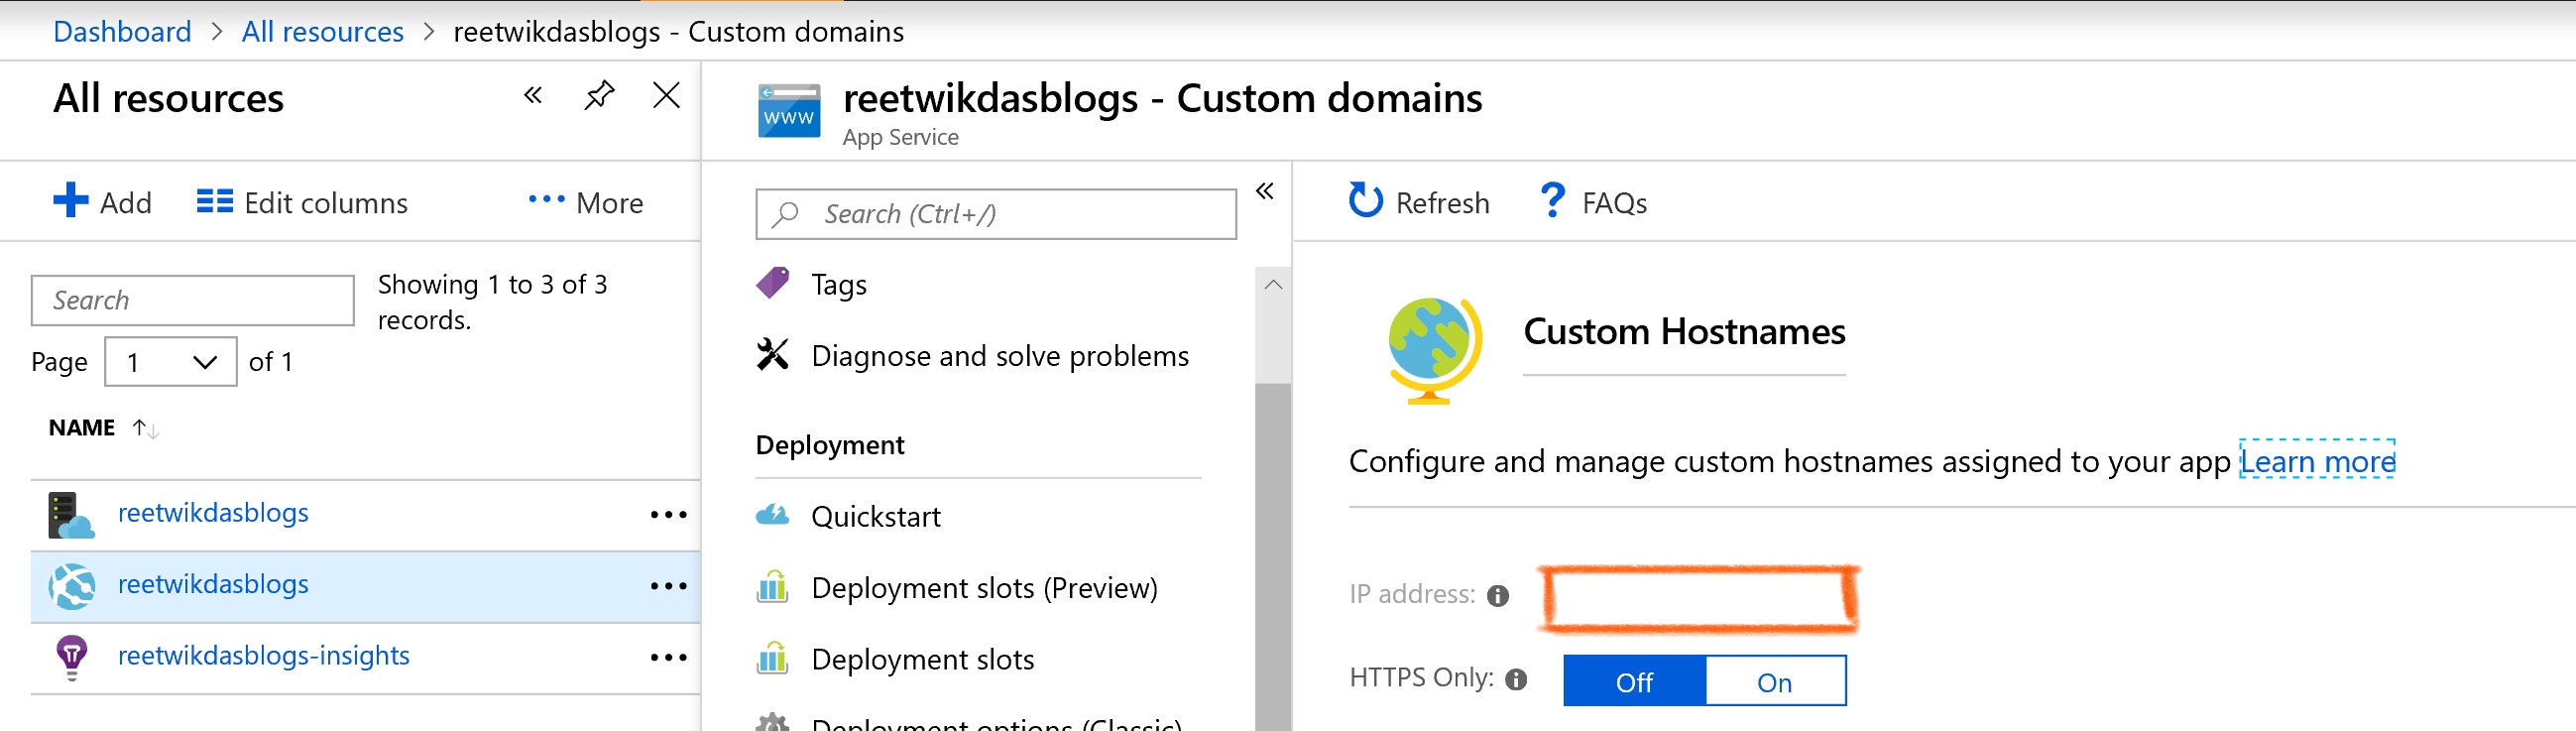
Task: Follow the Learn more link
Action: [x=2317, y=461]
